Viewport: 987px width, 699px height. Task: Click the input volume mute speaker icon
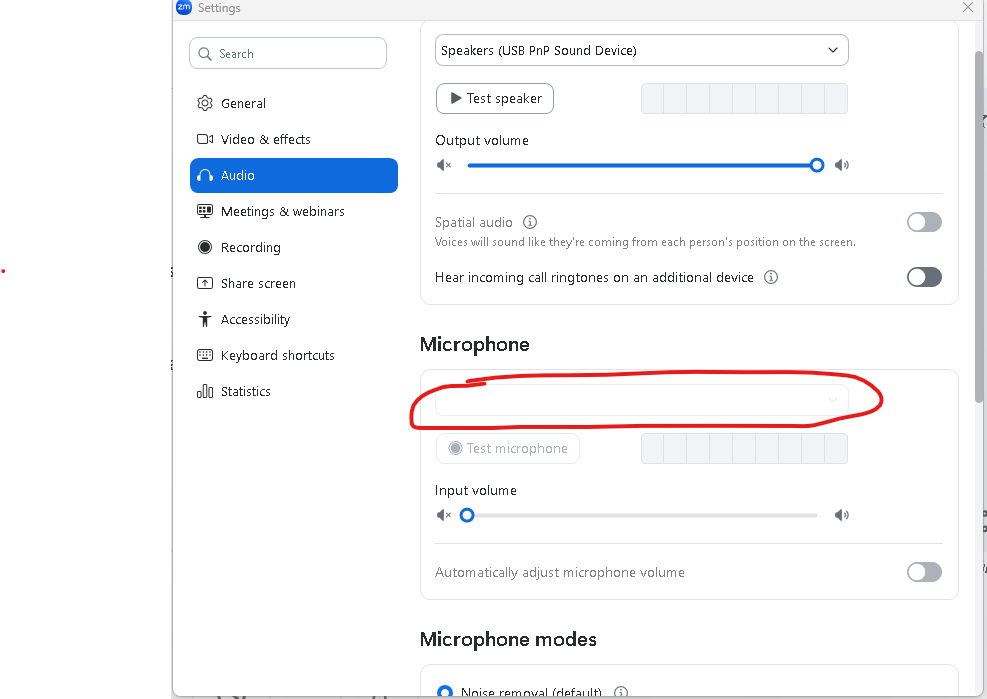[x=444, y=515]
